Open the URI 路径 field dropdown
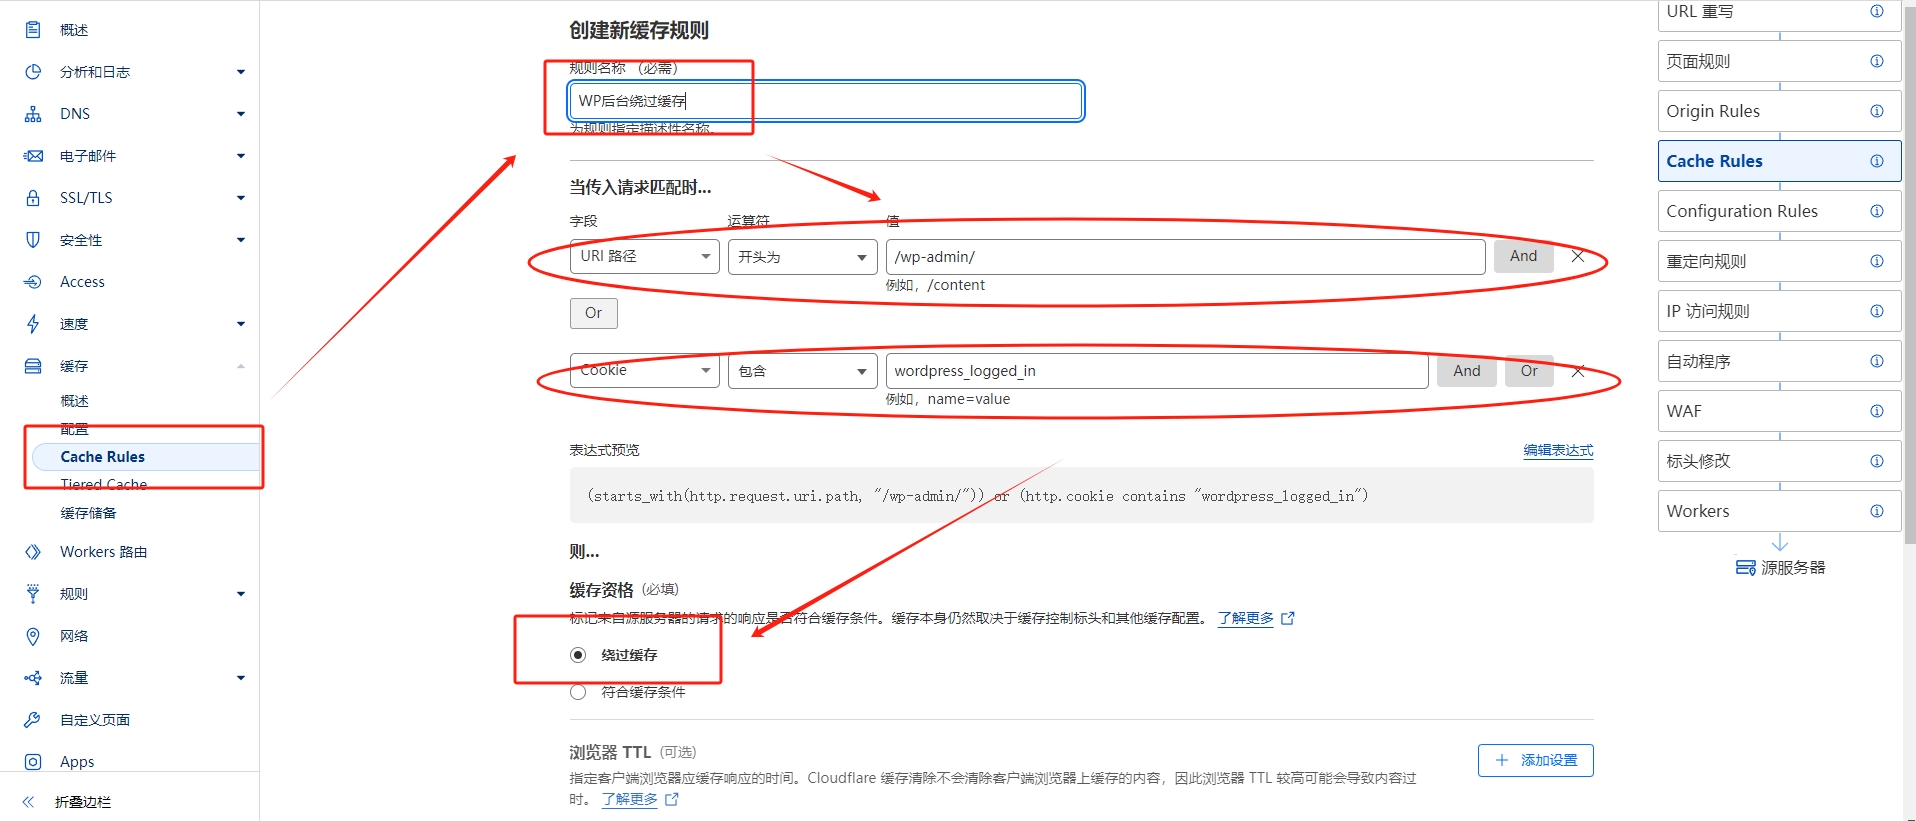Viewport: 1916px width, 821px height. point(645,256)
